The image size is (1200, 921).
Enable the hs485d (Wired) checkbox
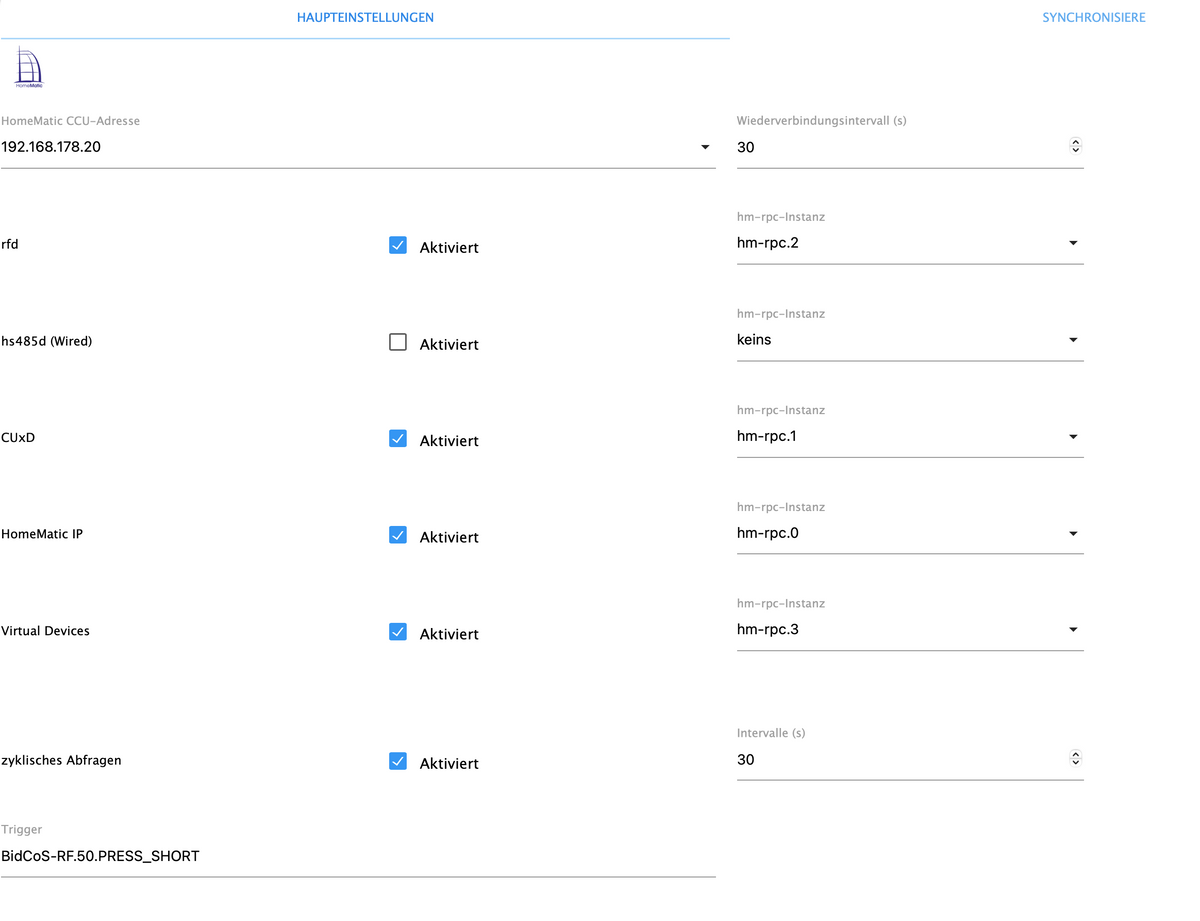[398, 342]
